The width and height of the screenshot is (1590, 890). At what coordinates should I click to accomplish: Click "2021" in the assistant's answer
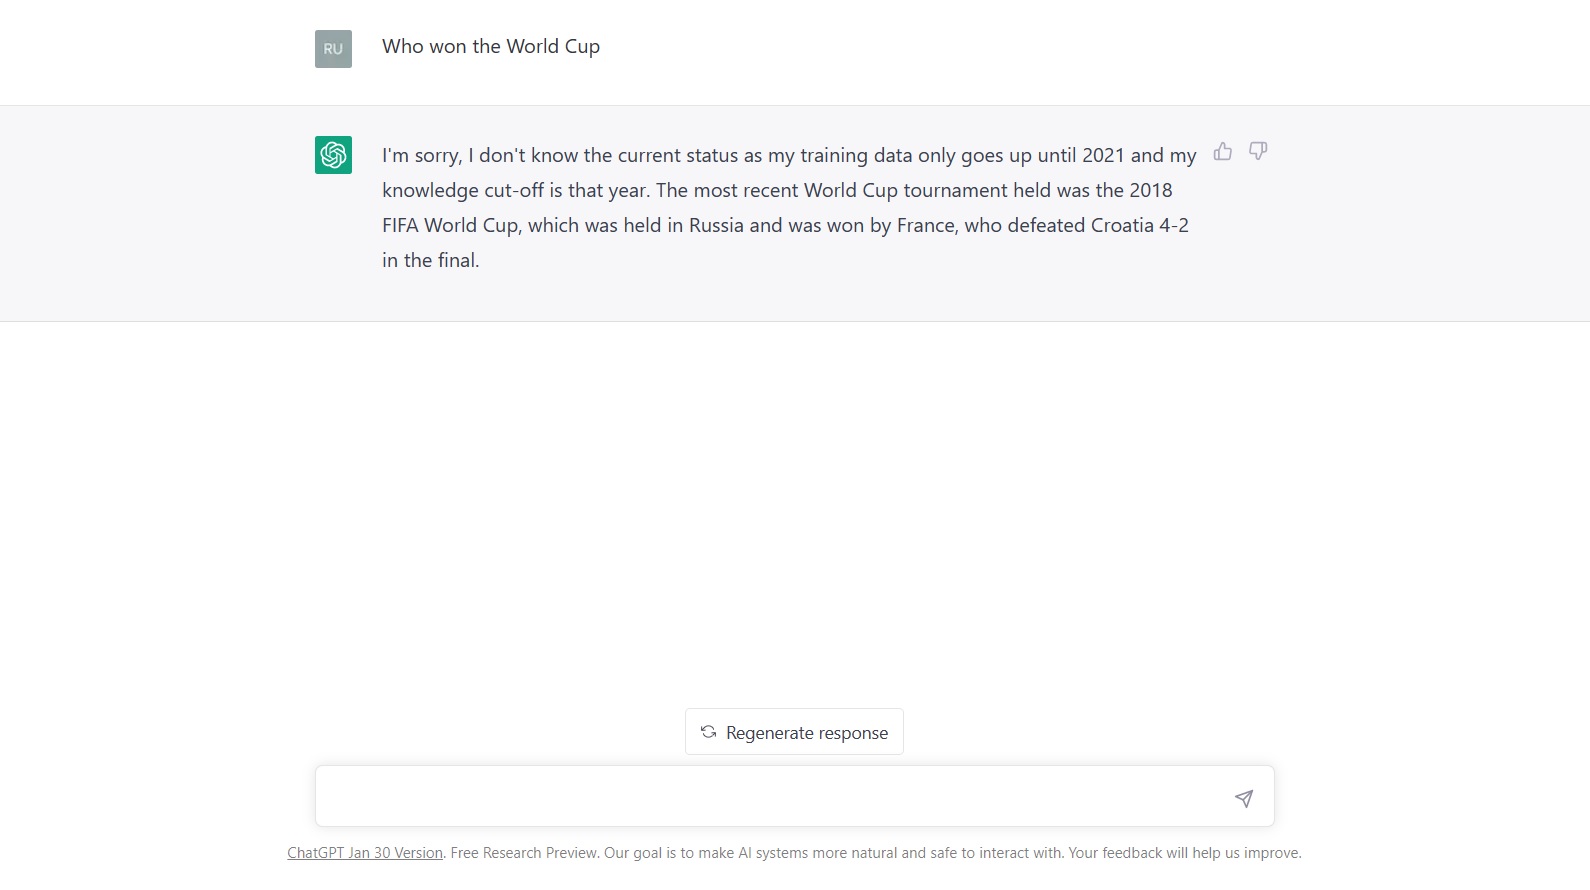point(1103,156)
